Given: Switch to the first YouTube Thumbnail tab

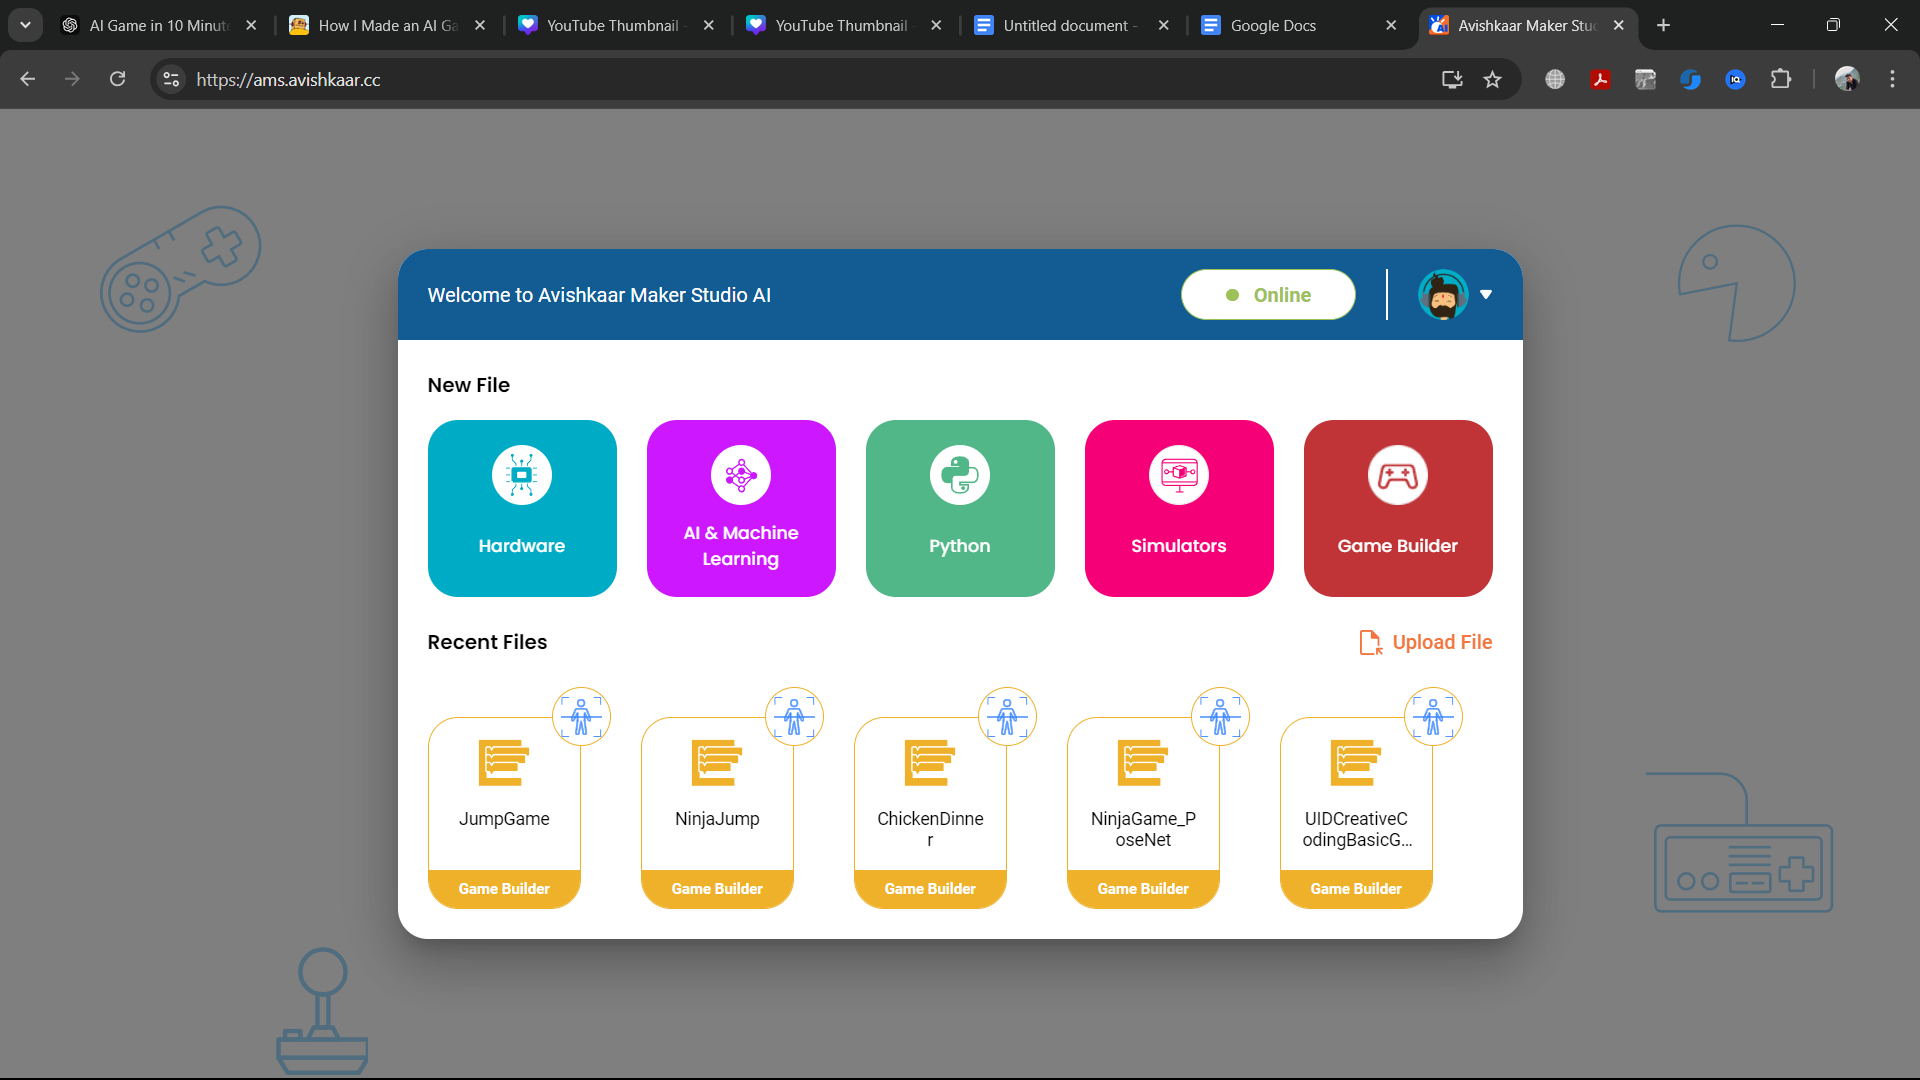Looking at the screenshot, I should tap(614, 26).
